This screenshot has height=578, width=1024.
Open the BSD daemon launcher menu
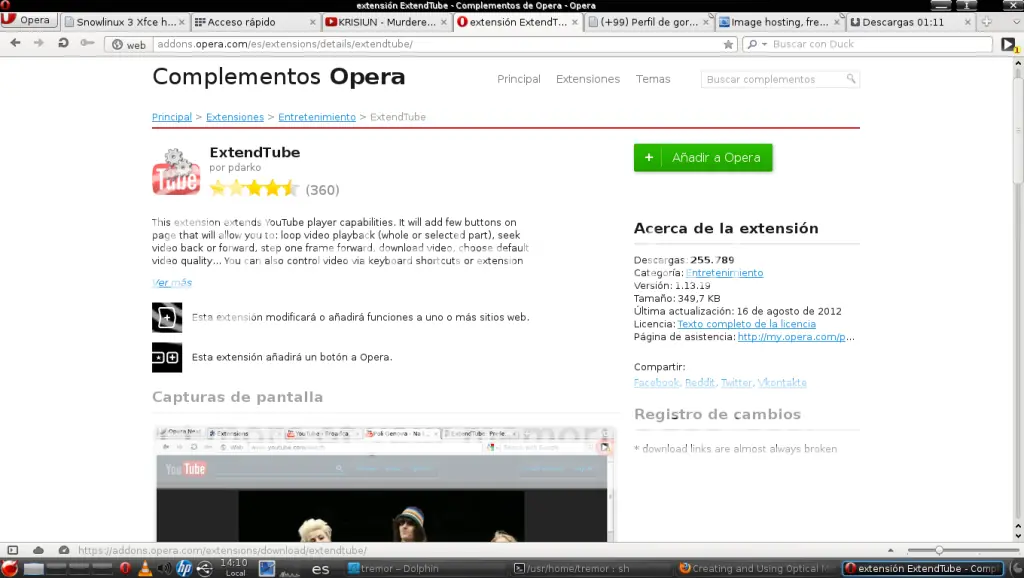[9, 568]
